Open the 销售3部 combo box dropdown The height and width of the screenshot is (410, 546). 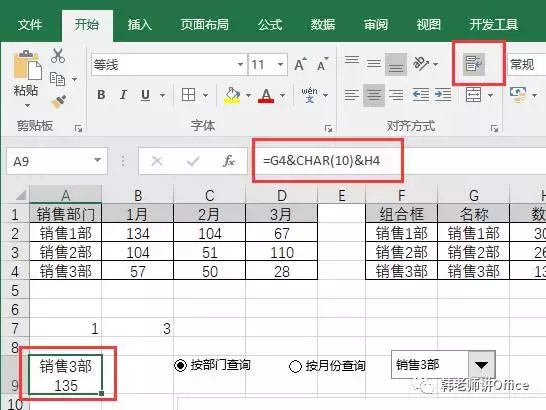pyautogui.click(x=482, y=365)
